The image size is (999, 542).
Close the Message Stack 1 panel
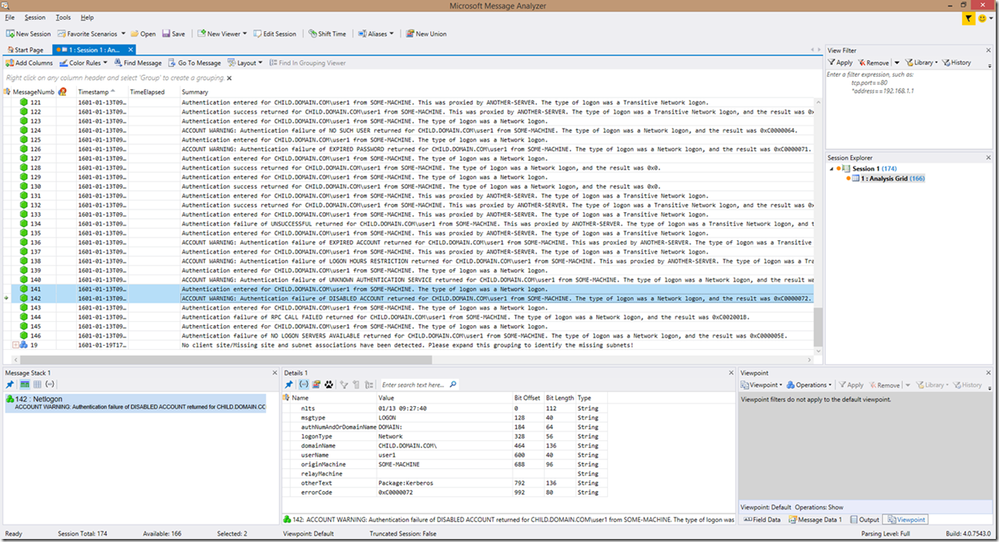pos(275,373)
